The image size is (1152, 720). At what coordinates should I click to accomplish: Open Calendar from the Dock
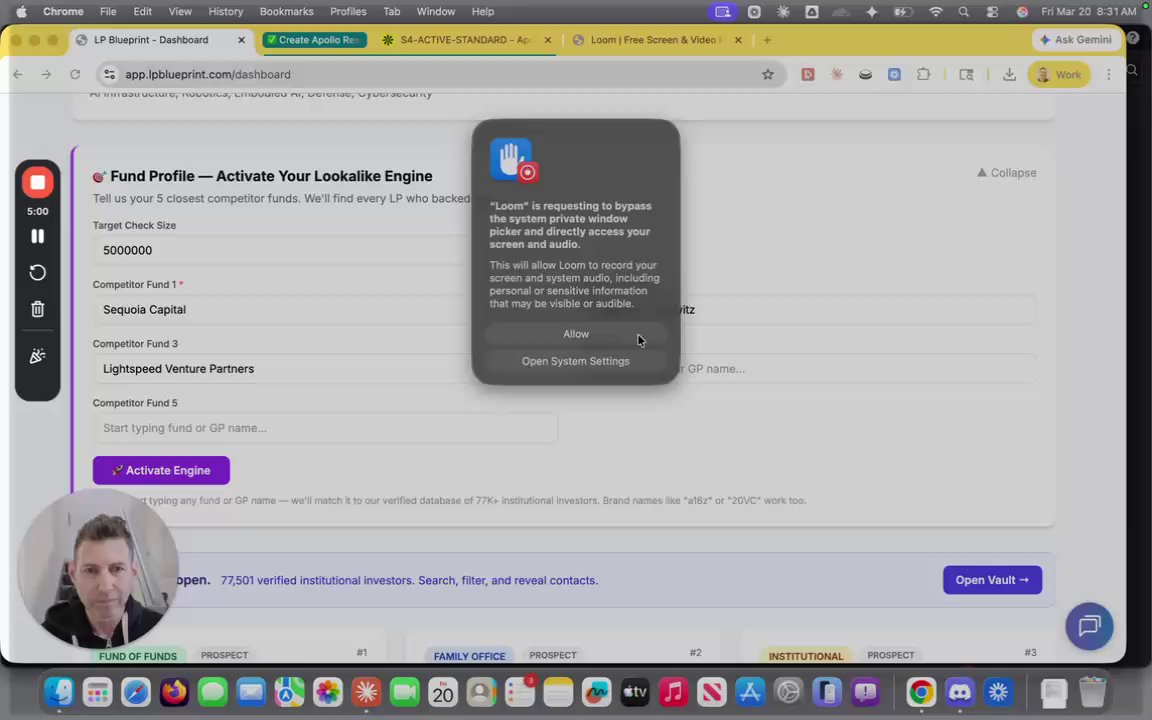point(443,691)
